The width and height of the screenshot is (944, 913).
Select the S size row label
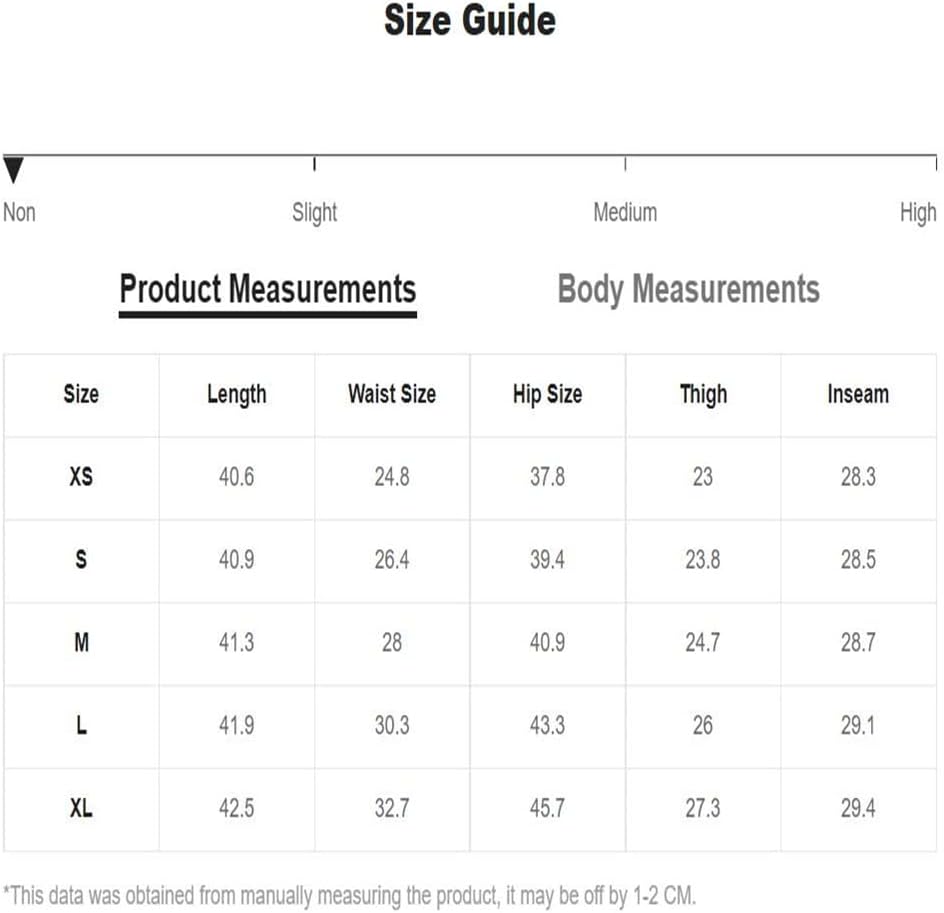(81, 560)
